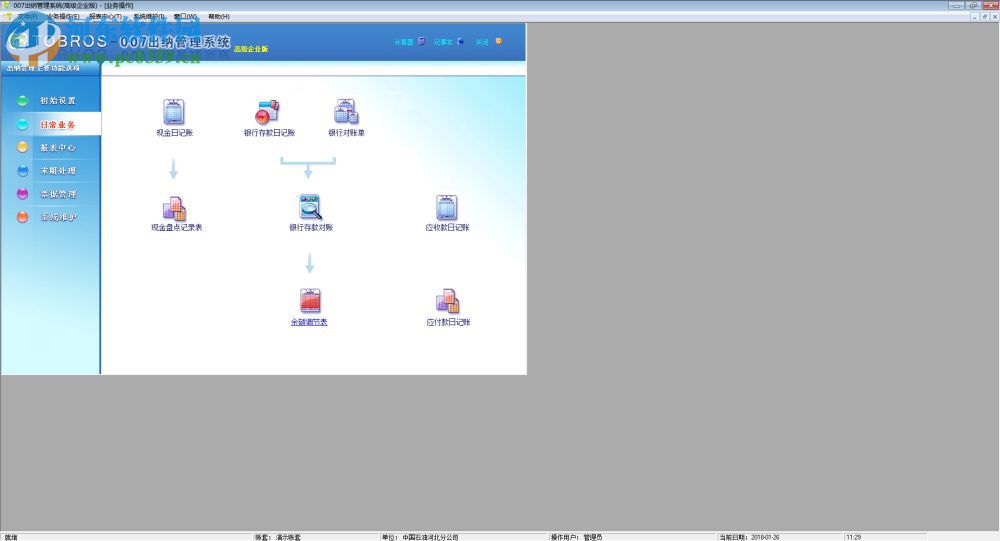Open the 帮助(H) menu

click(x=219, y=17)
